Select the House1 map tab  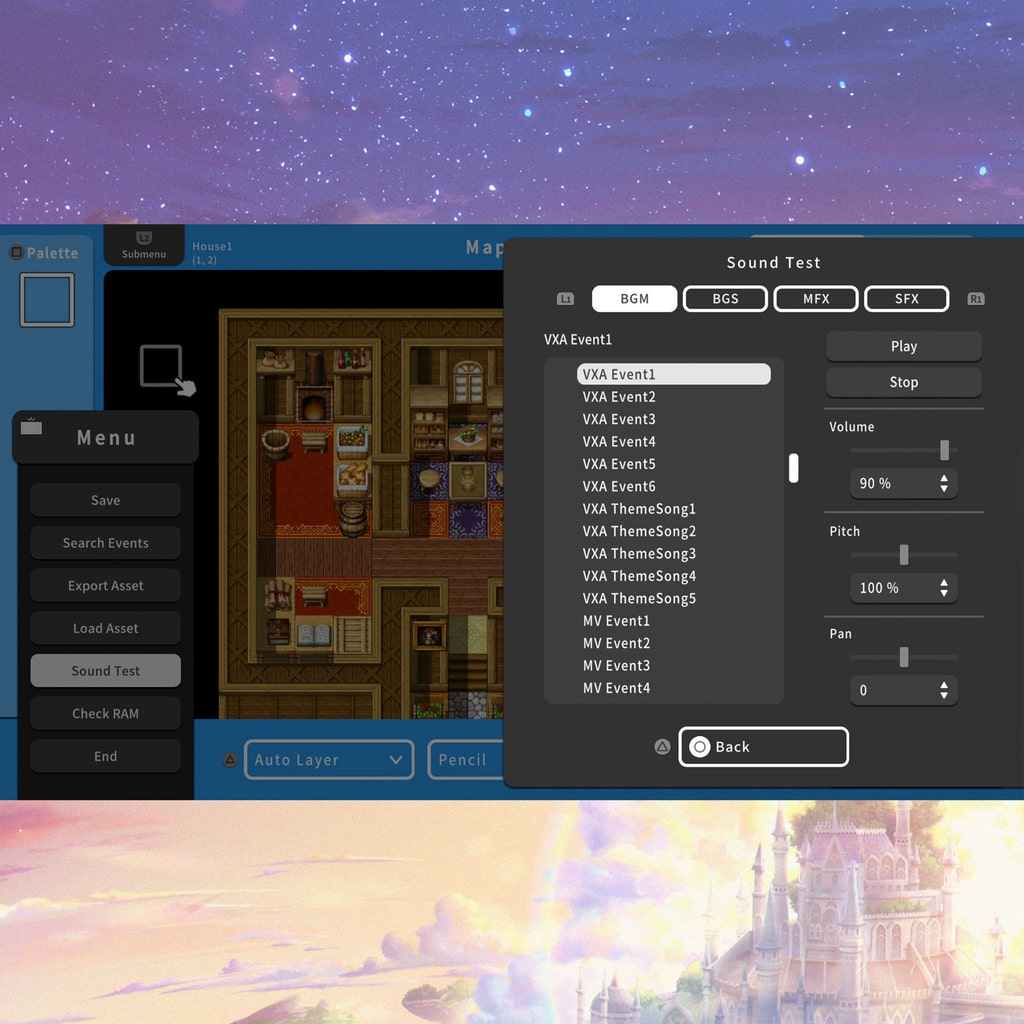(x=212, y=247)
